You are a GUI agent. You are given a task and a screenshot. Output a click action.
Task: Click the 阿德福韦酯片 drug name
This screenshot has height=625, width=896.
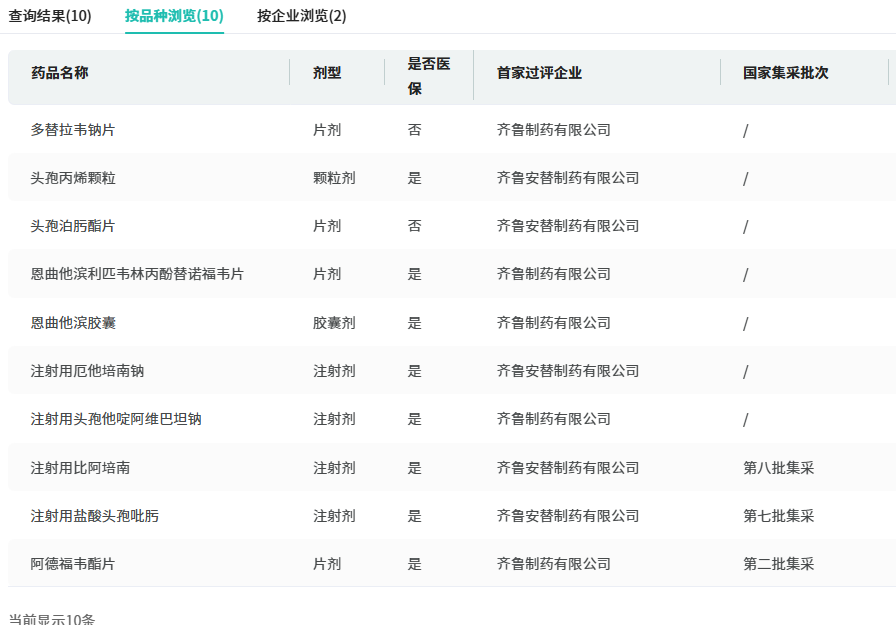tap(73, 564)
